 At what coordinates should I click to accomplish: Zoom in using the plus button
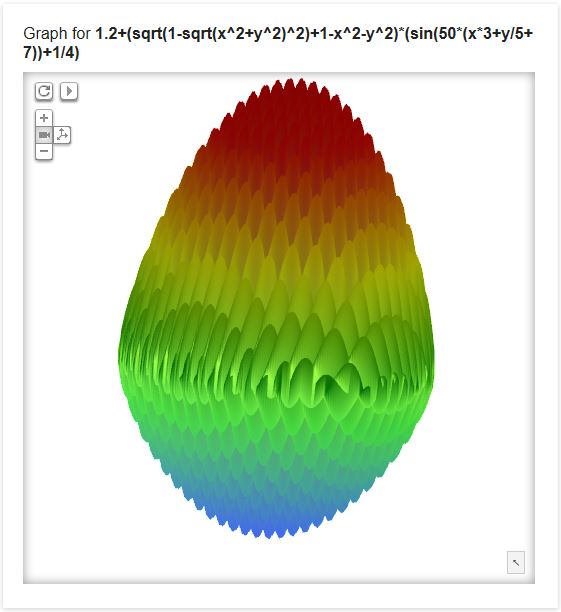click(44, 118)
